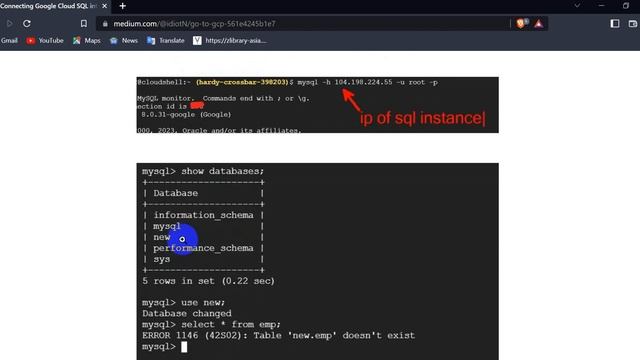Click the forward navigation arrow
This screenshot has width=640, height=360.
pyautogui.click(x=9, y=24)
